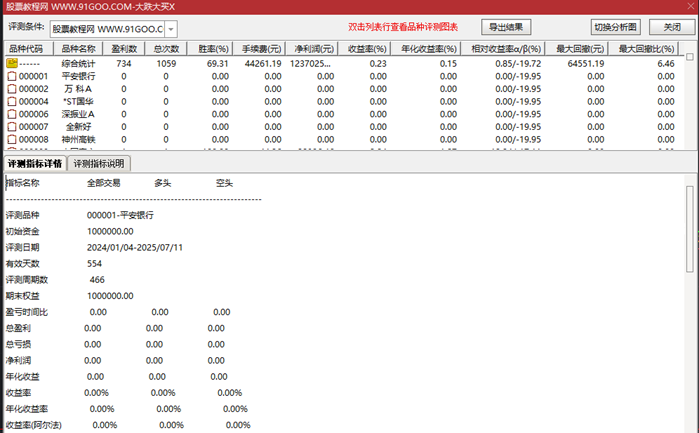Image resolution: width=699 pixels, height=433 pixels.
Task: Click the 综合统计 summary row icon
Action: 12,63
